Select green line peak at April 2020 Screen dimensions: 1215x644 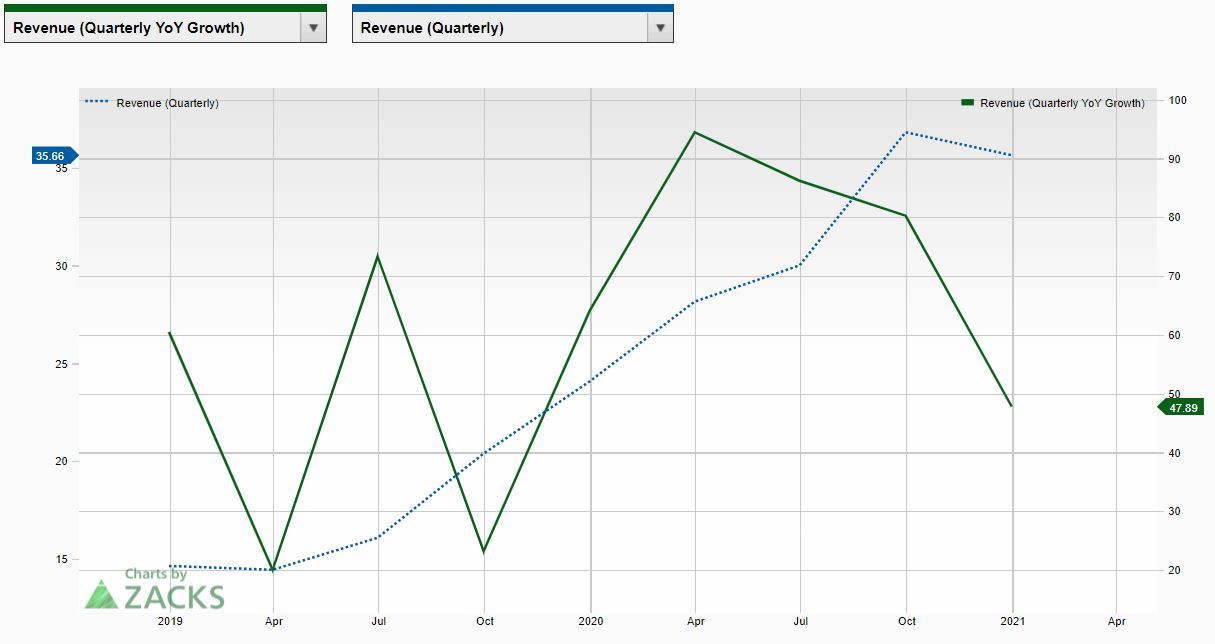[695, 132]
